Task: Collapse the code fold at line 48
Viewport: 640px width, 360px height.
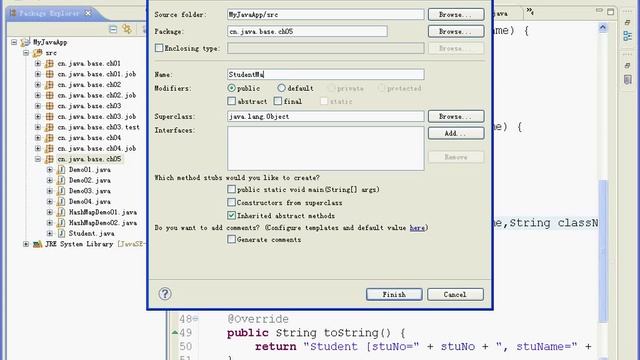Action: pyautogui.click(x=196, y=318)
